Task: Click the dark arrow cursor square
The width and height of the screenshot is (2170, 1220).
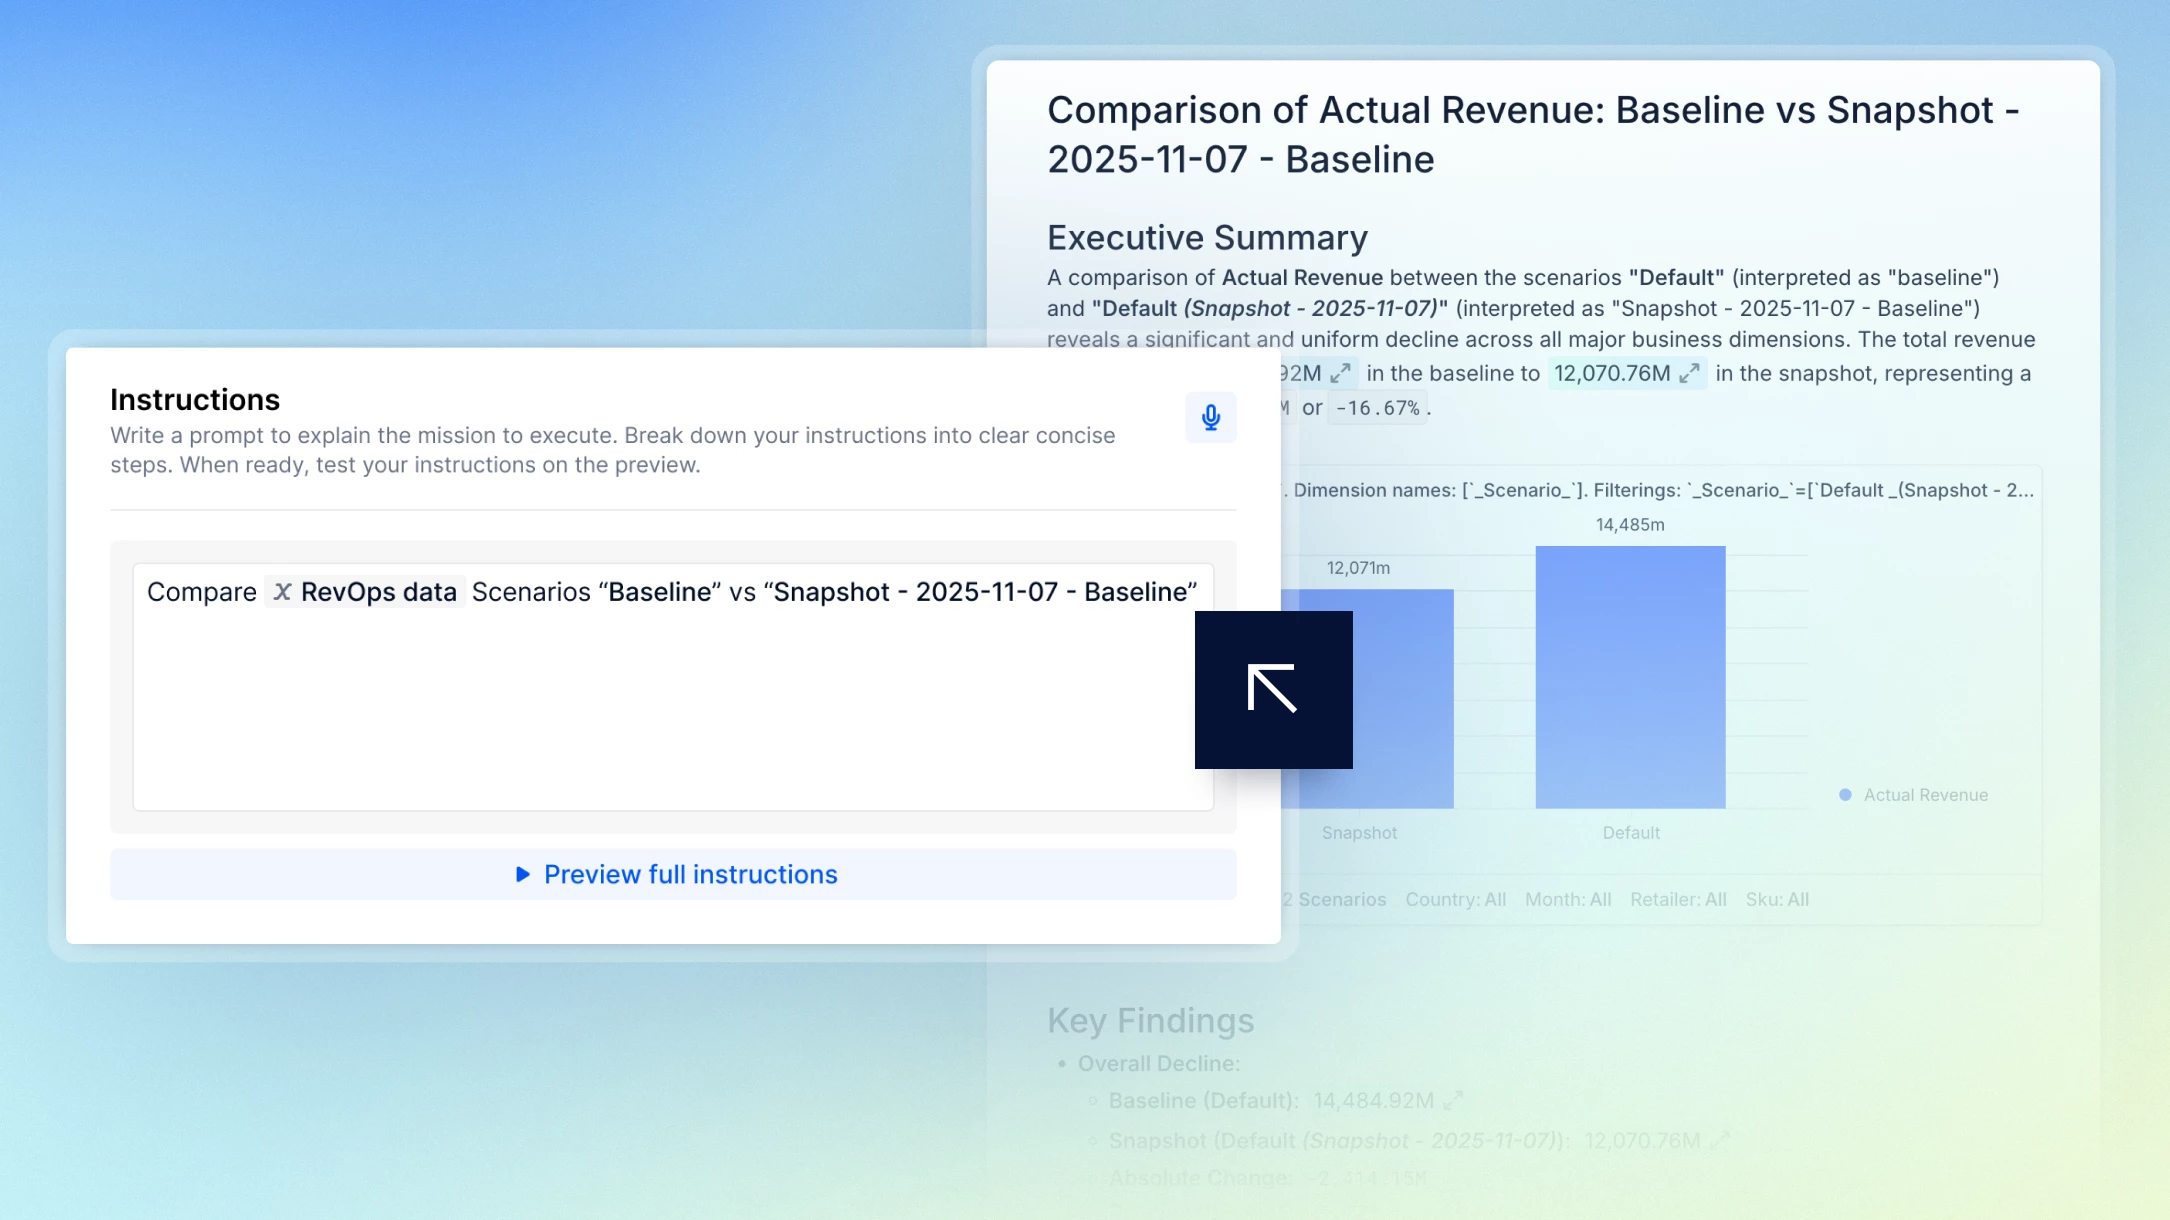Action: (1273, 690)
